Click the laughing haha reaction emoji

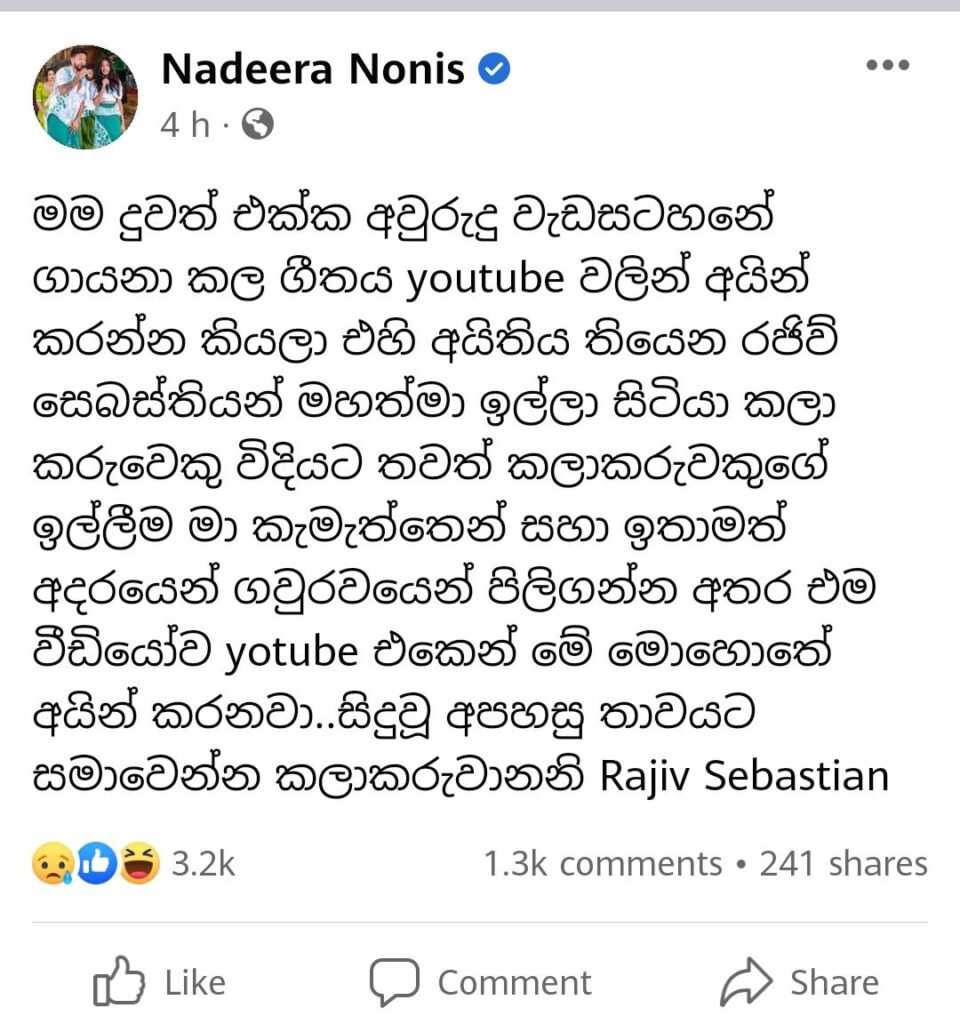[140, 863]
